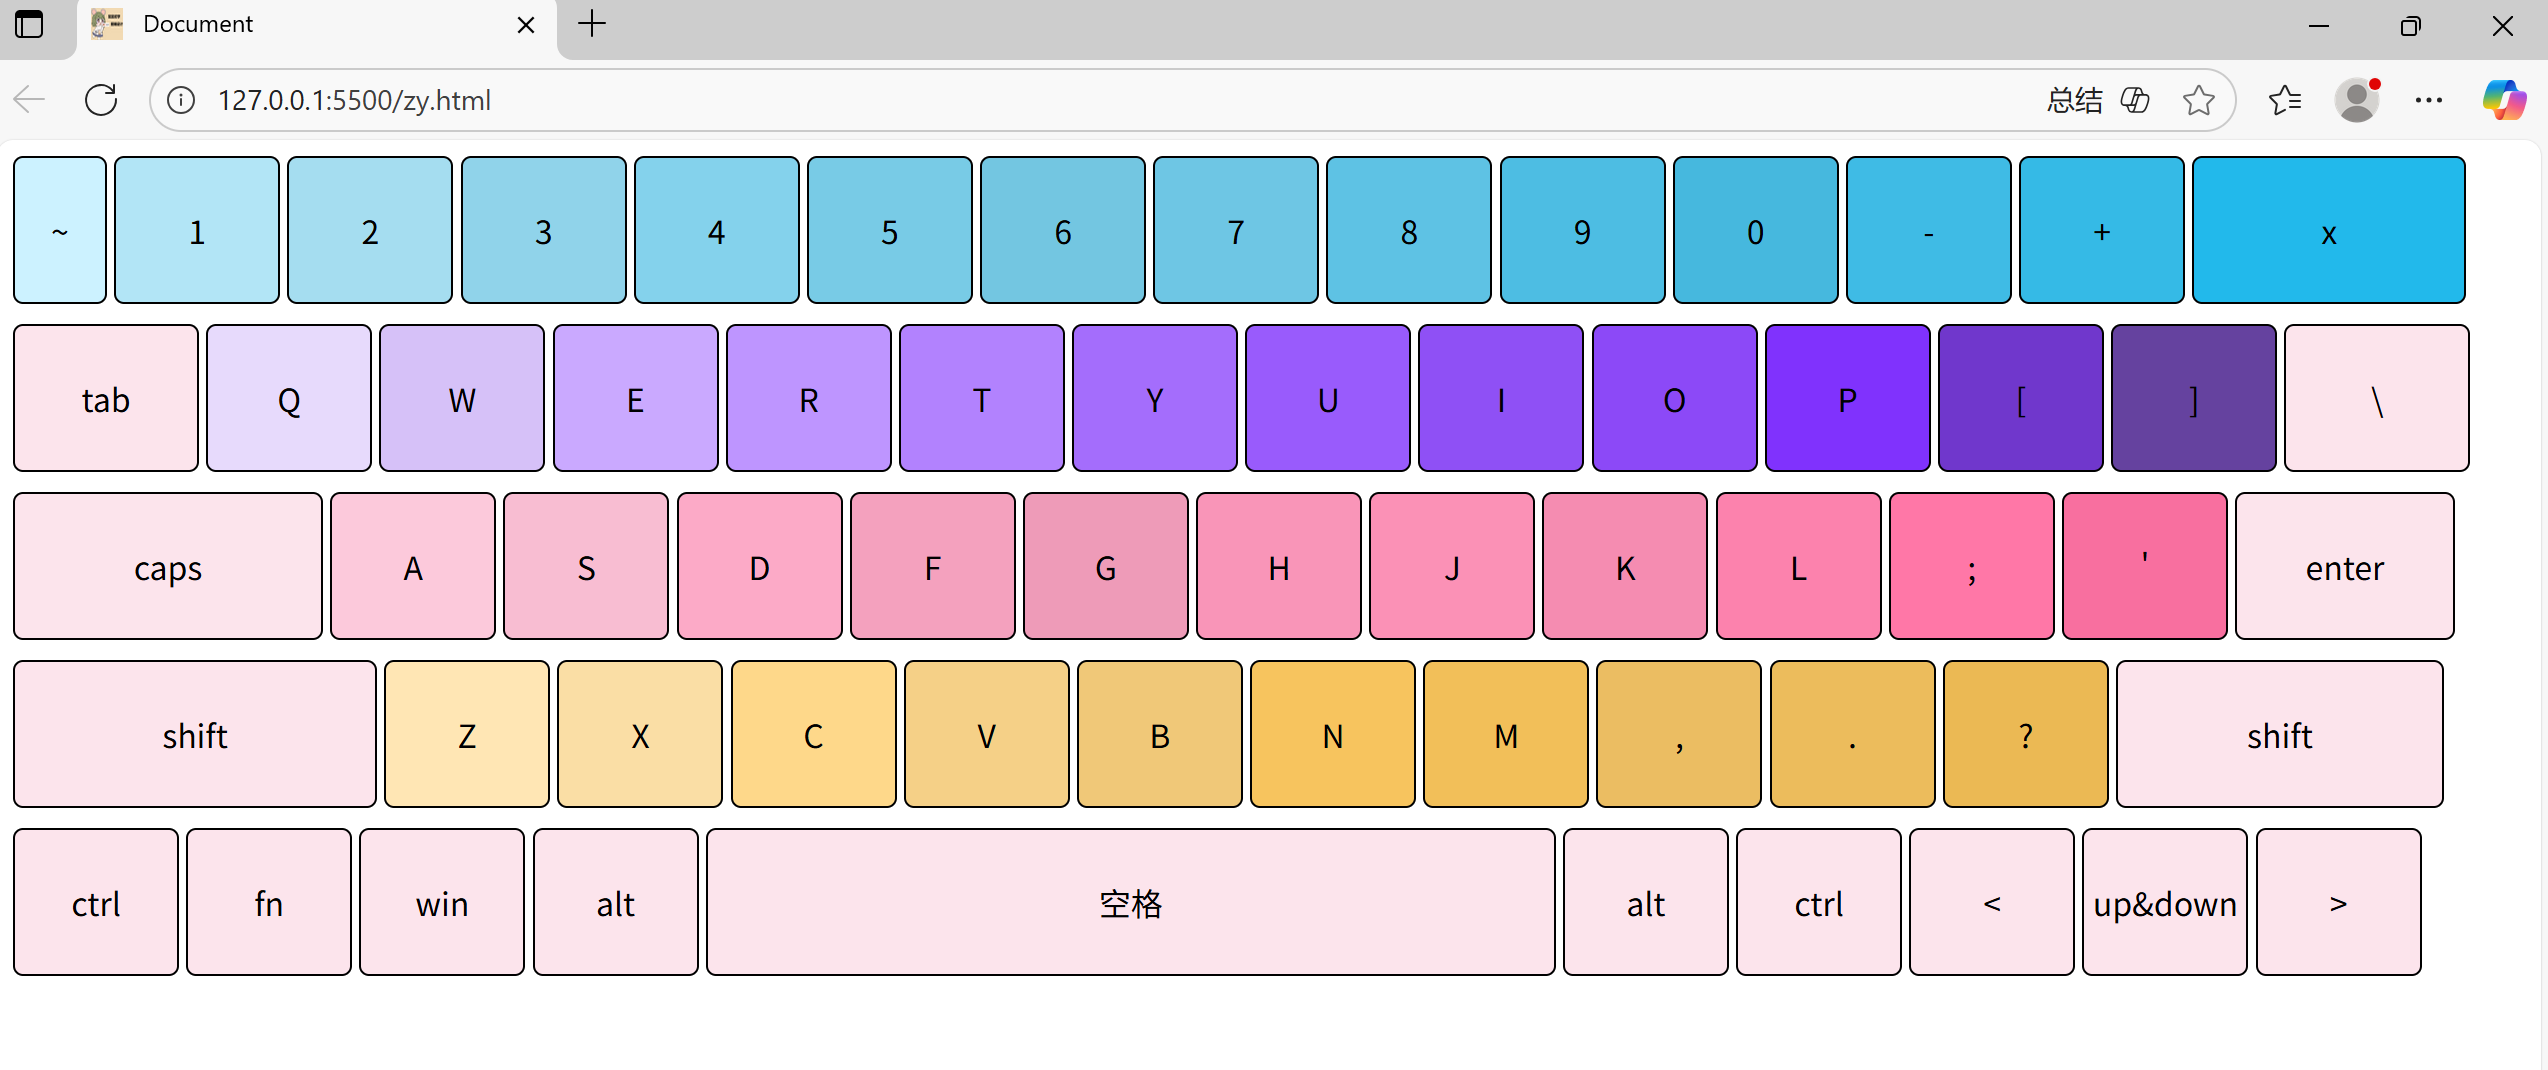The height and width of the screenshot is (1070, 2548).
Task: Open the browser settings menu (three dots)
Action: [2428, 100]
